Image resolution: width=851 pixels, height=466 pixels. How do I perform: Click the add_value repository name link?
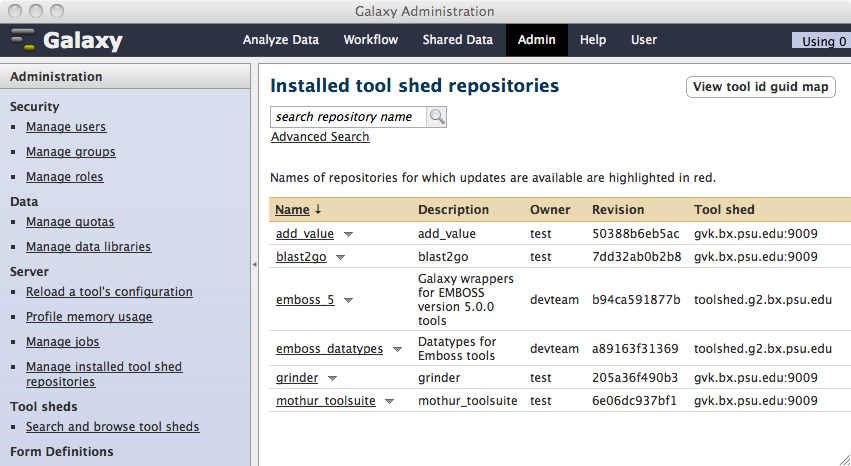tap(304, 234)
